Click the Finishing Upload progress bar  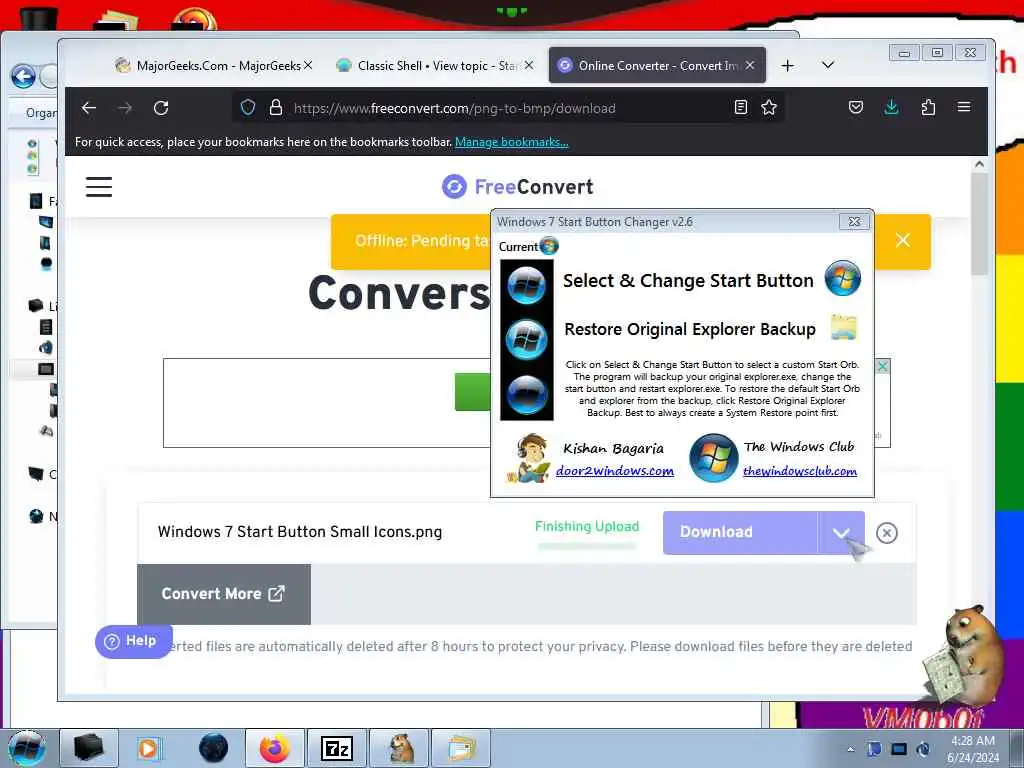click(586, 547)
